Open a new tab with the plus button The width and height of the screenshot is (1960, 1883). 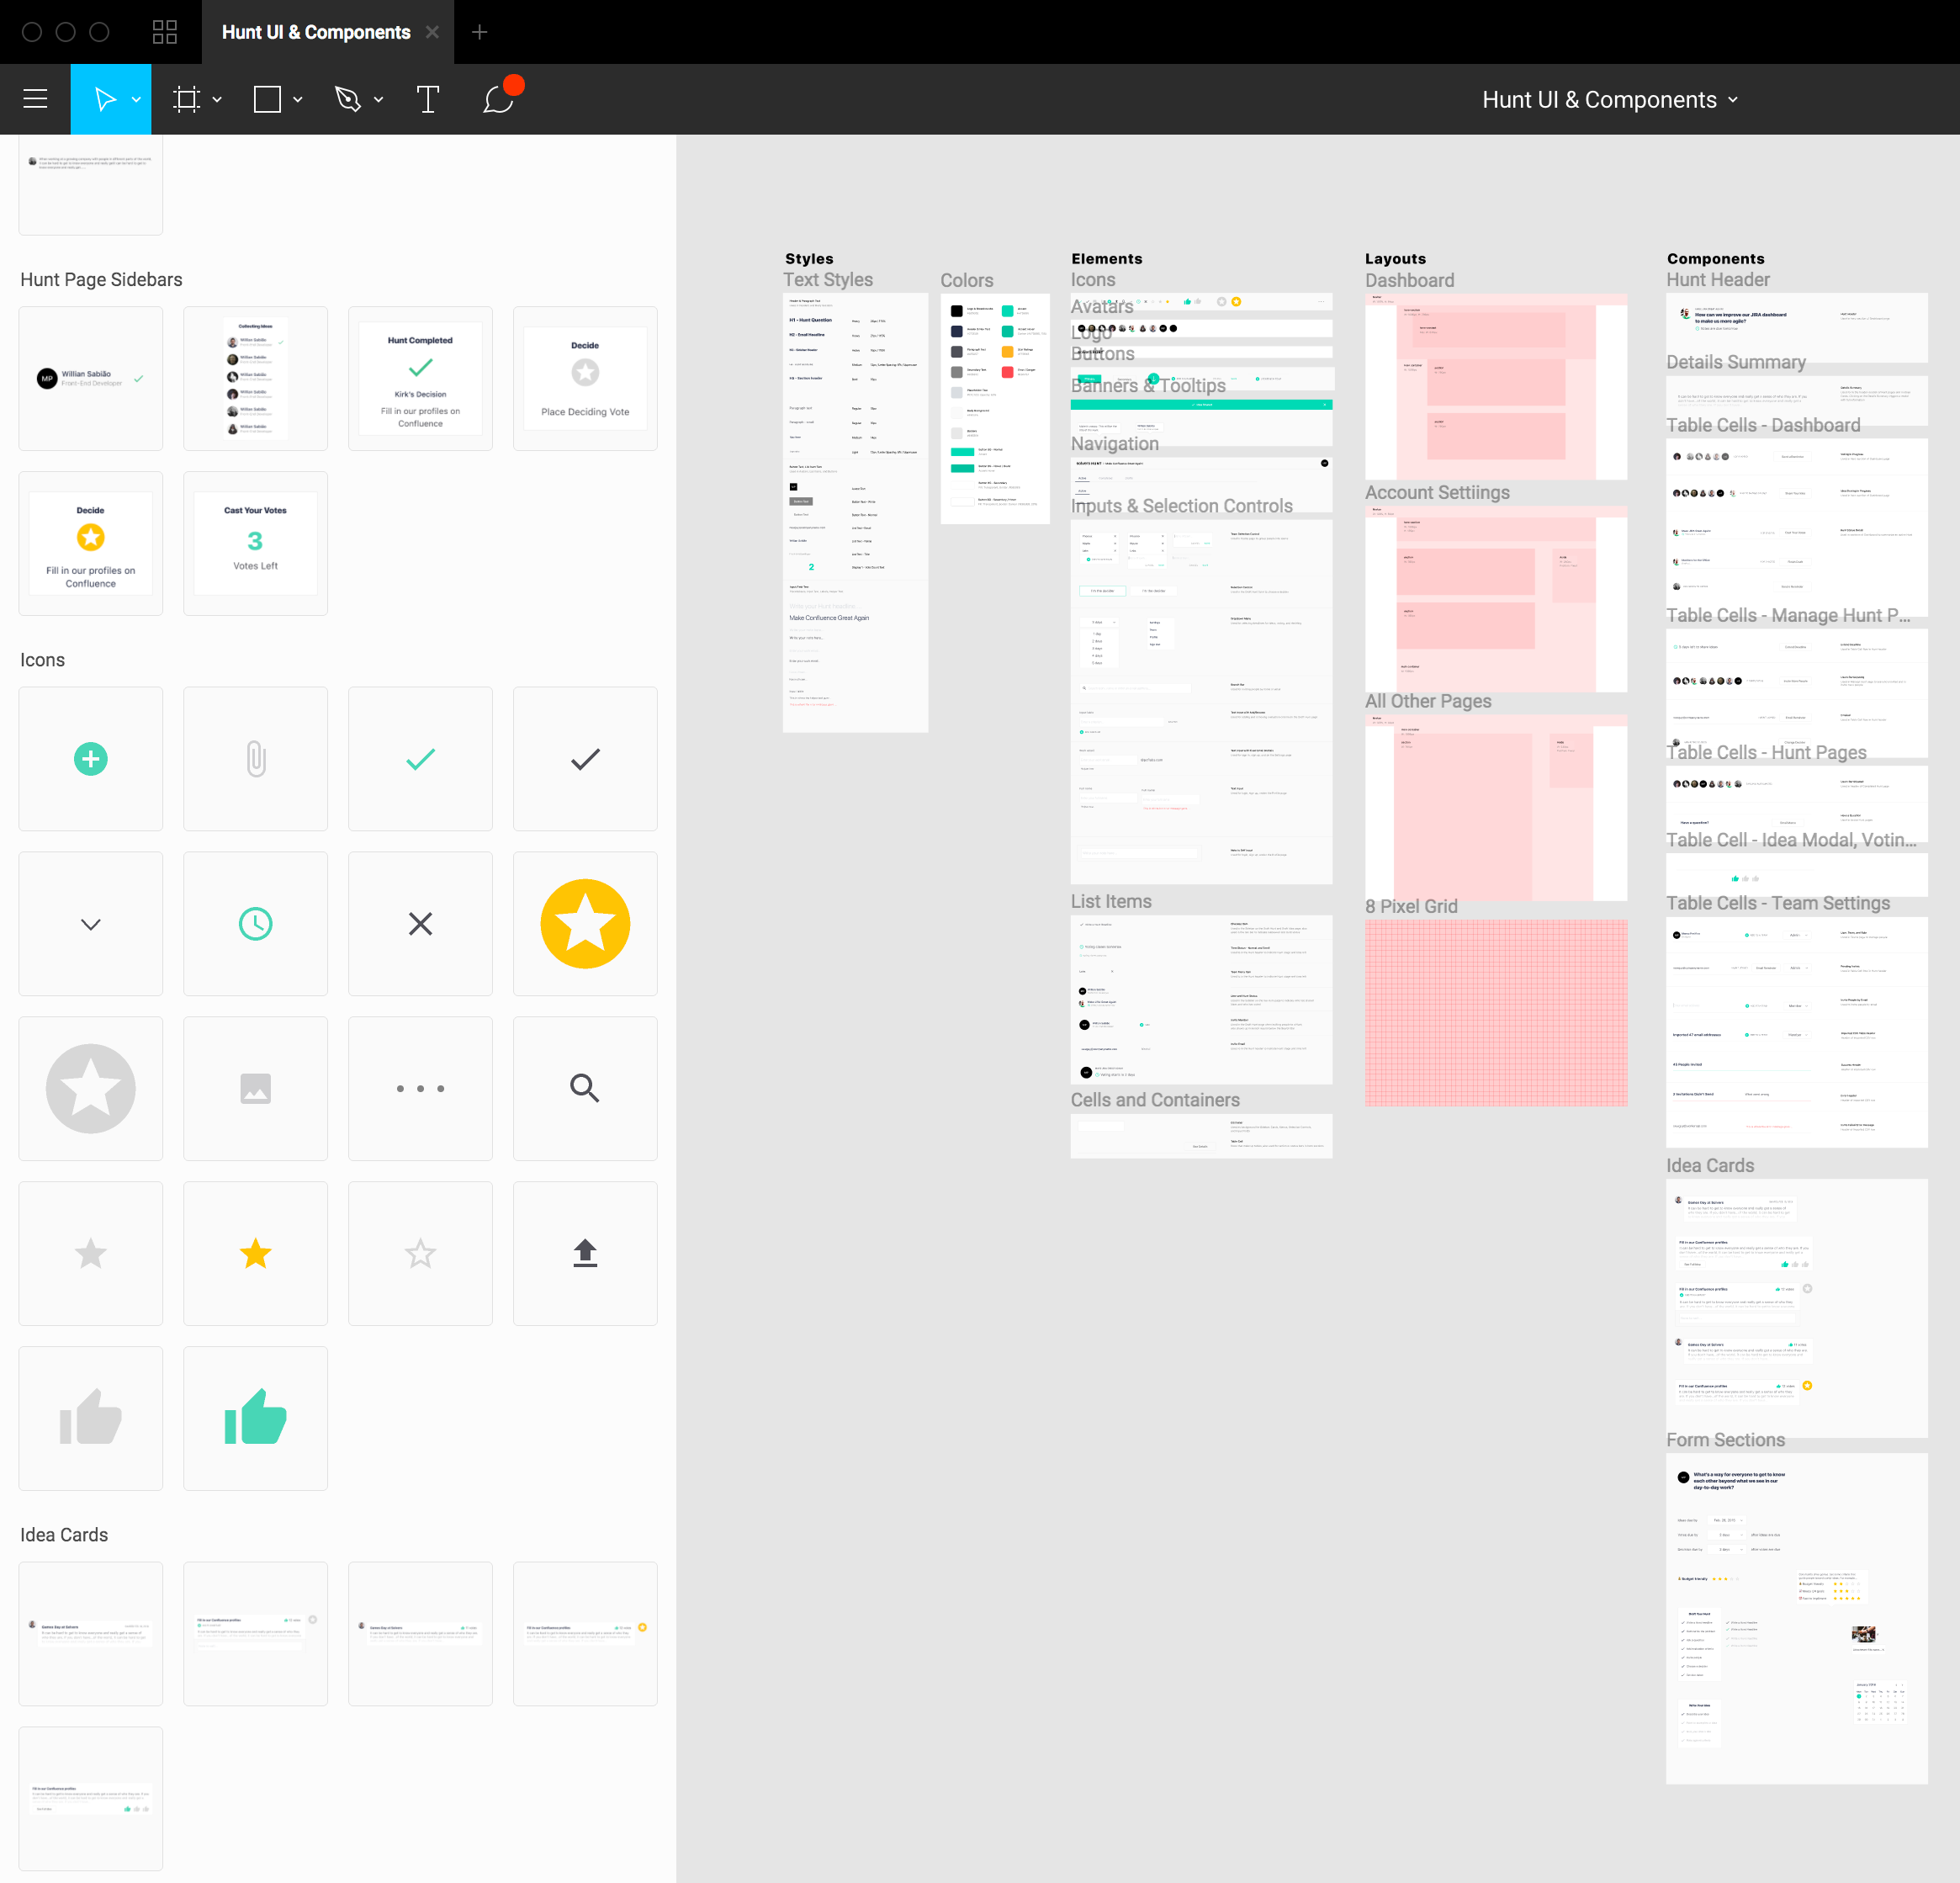click(480, 31)
